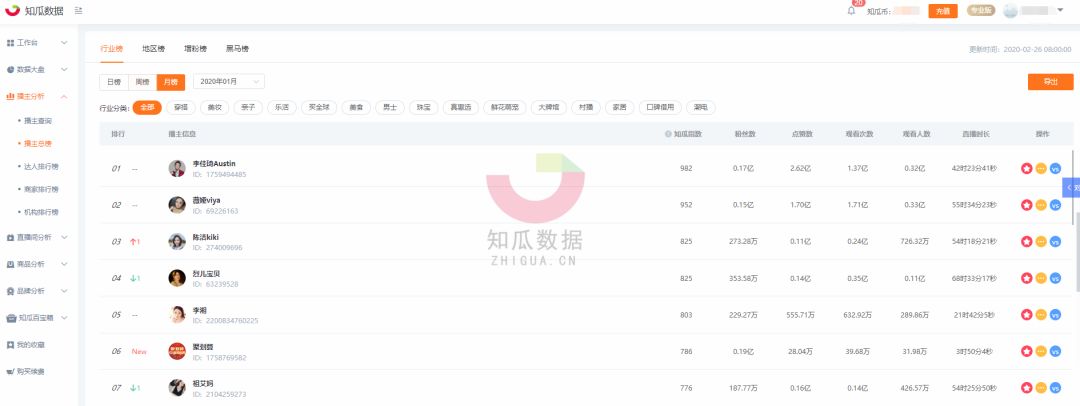The image size is (1080, 406).
Task: Click favorite star icon for 李佳琦Austin
Action: (1026, 168)
